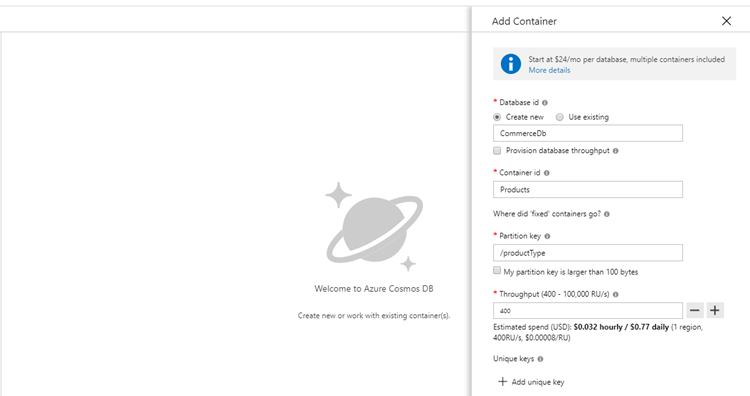Open the More details link
This screenshot has height=396, width=750.
click(549, 70)
